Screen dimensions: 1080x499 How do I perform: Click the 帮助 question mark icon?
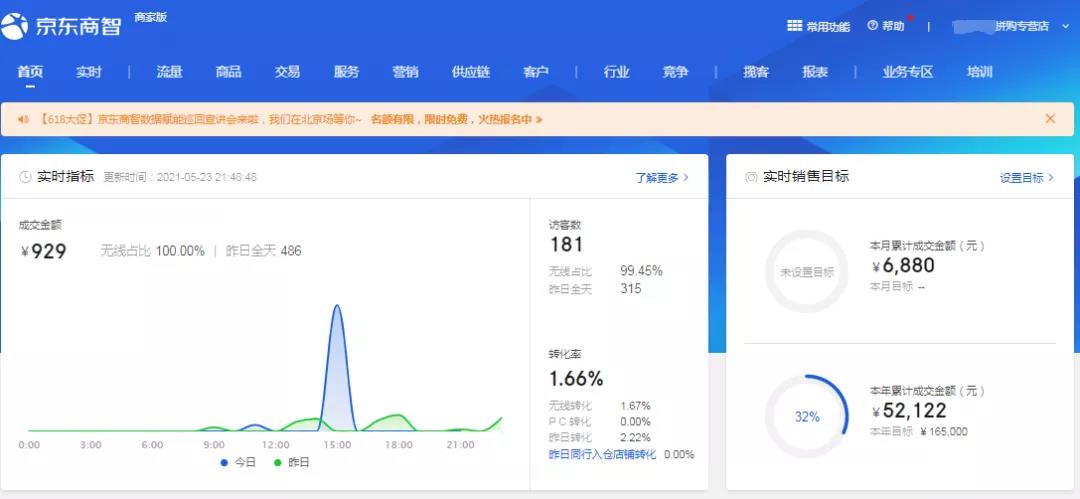873,26
